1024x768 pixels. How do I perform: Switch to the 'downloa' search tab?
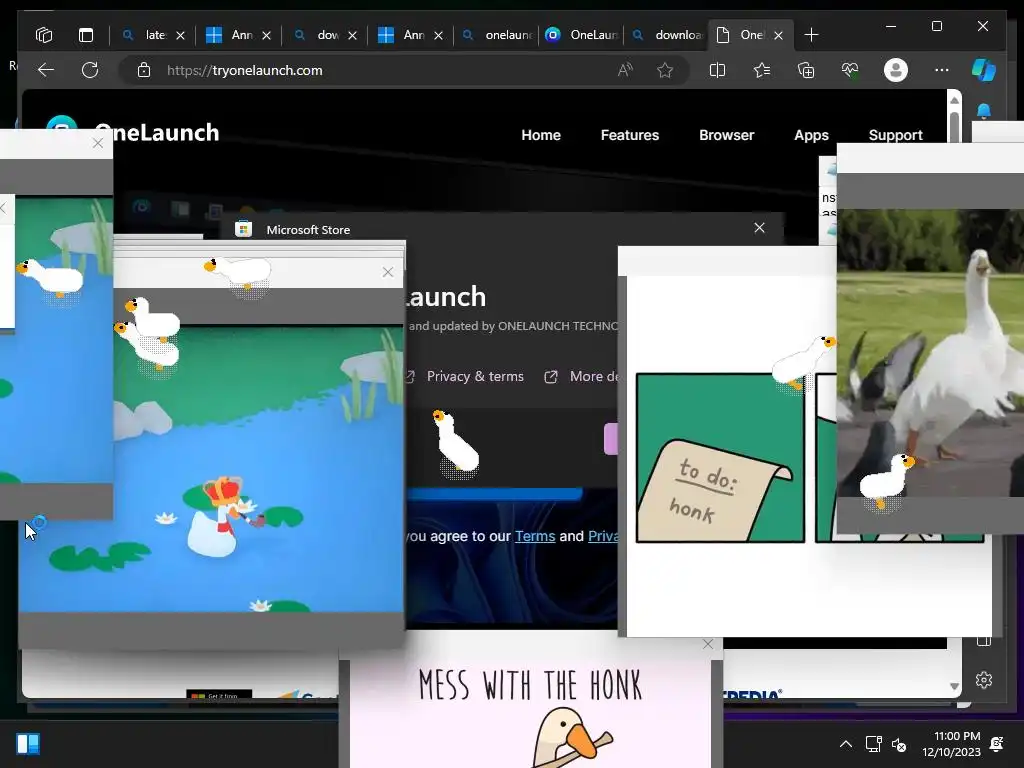667,35
